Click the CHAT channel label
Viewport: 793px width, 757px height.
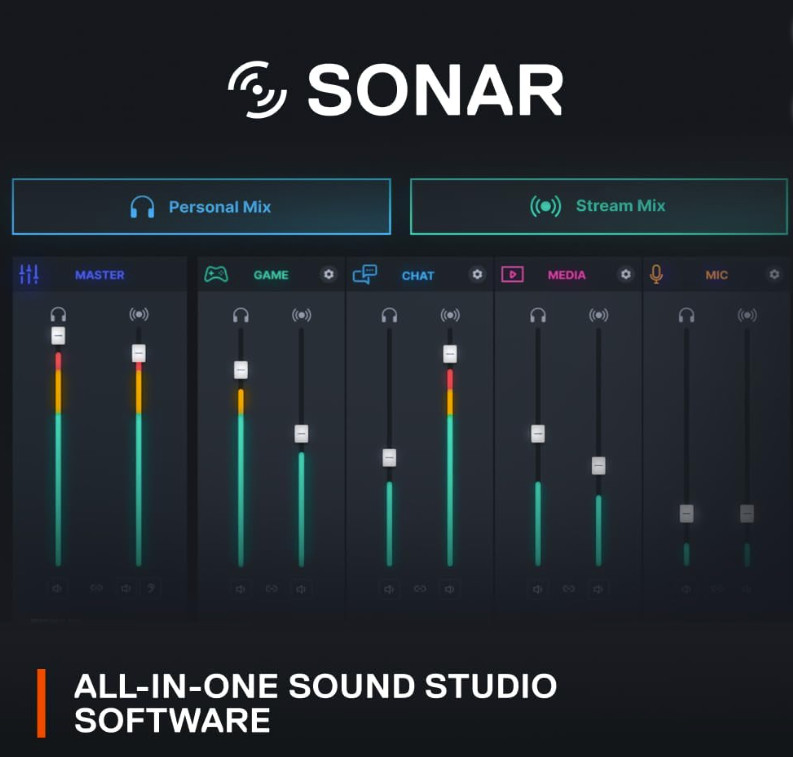pos(418,276)
